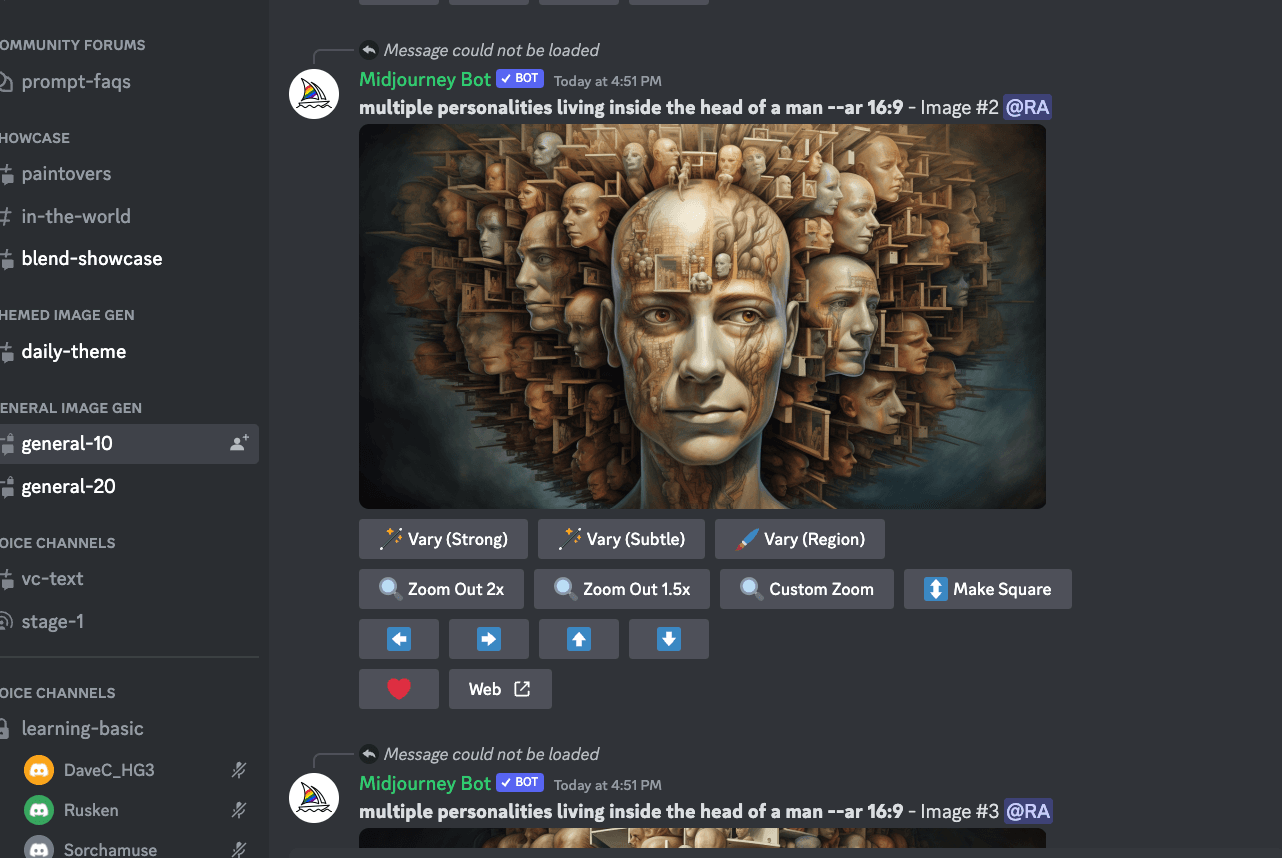Click the muted mic icon beside Rusken
Viewport: 1282px width, 858px height.
pyautogui.click(x=239, y=810)
